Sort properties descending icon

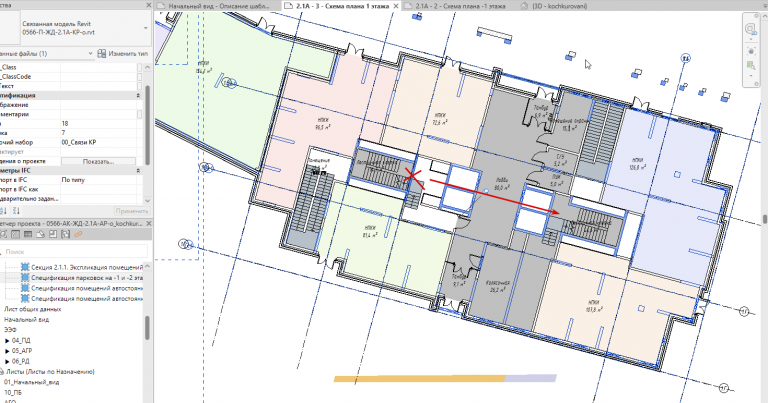[16, 211]
